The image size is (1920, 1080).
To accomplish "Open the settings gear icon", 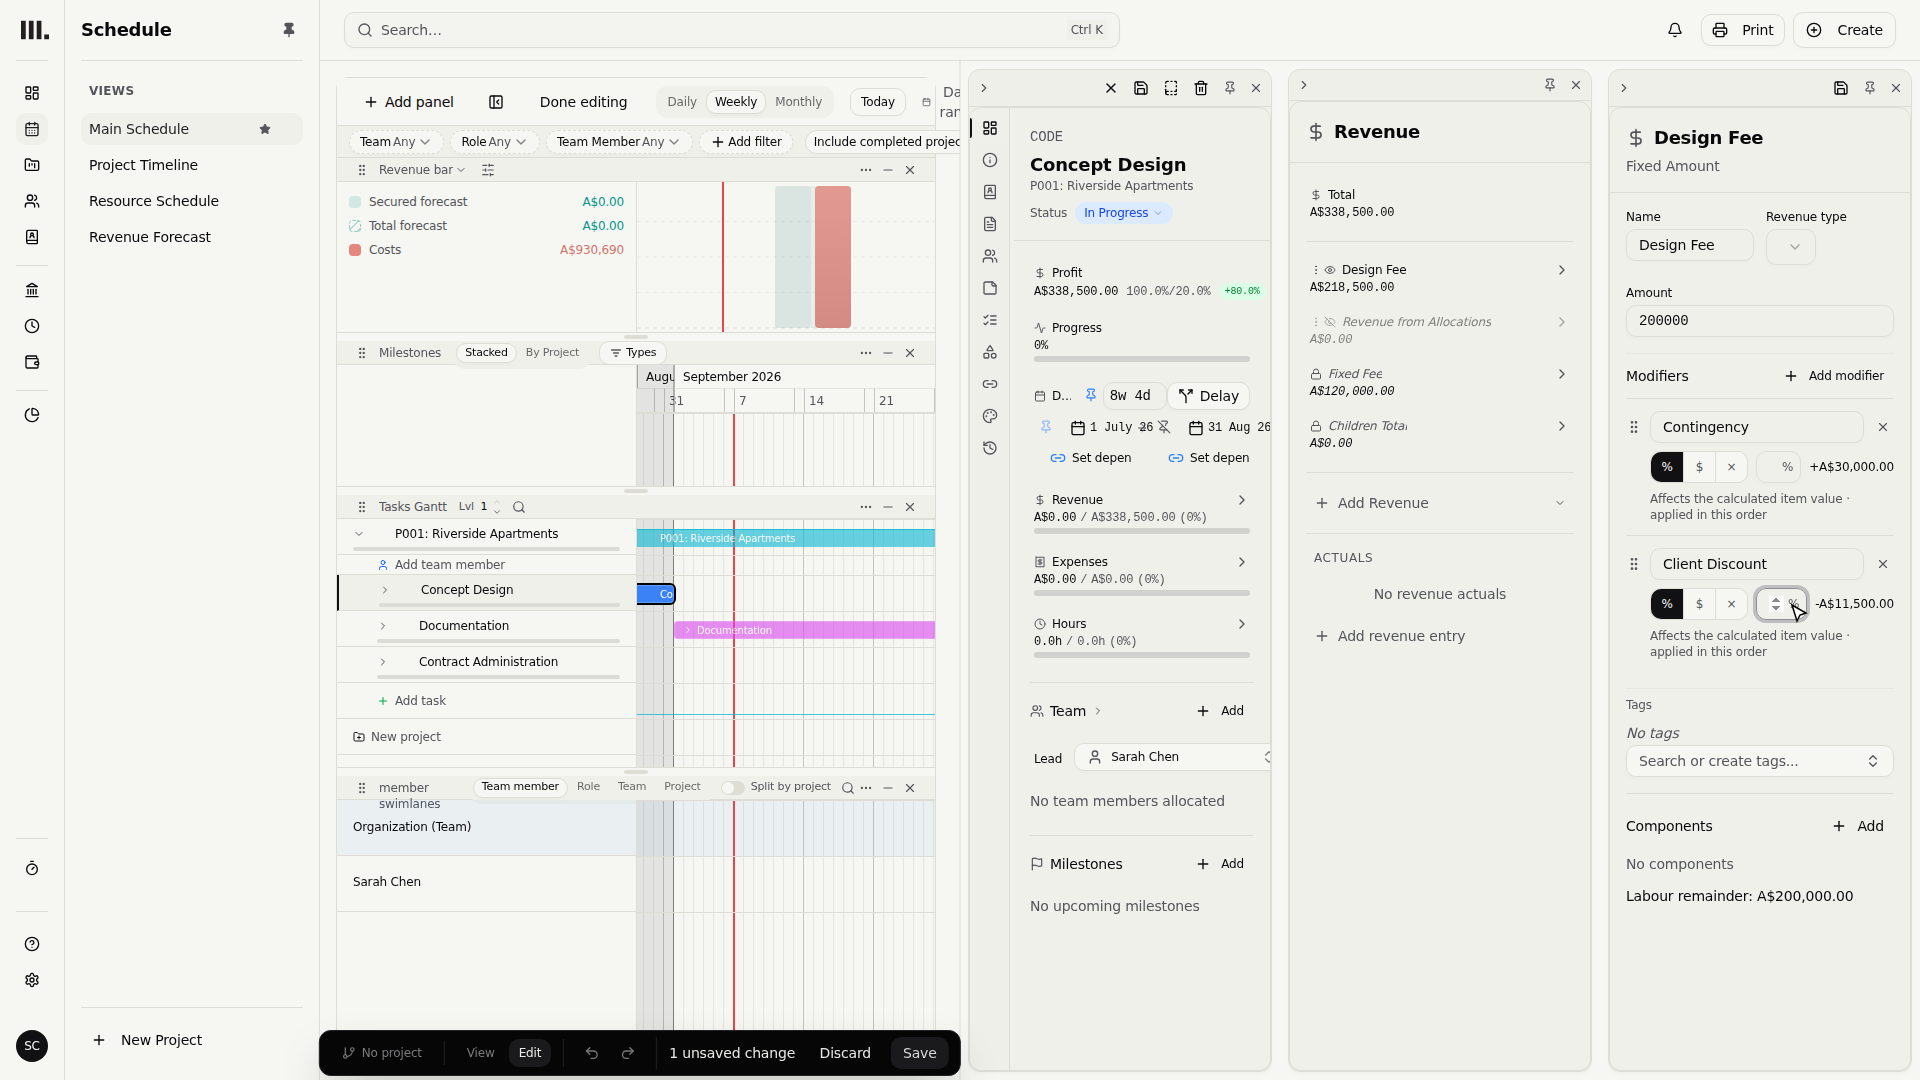I will pyautogui.click(x=32, y=980).
